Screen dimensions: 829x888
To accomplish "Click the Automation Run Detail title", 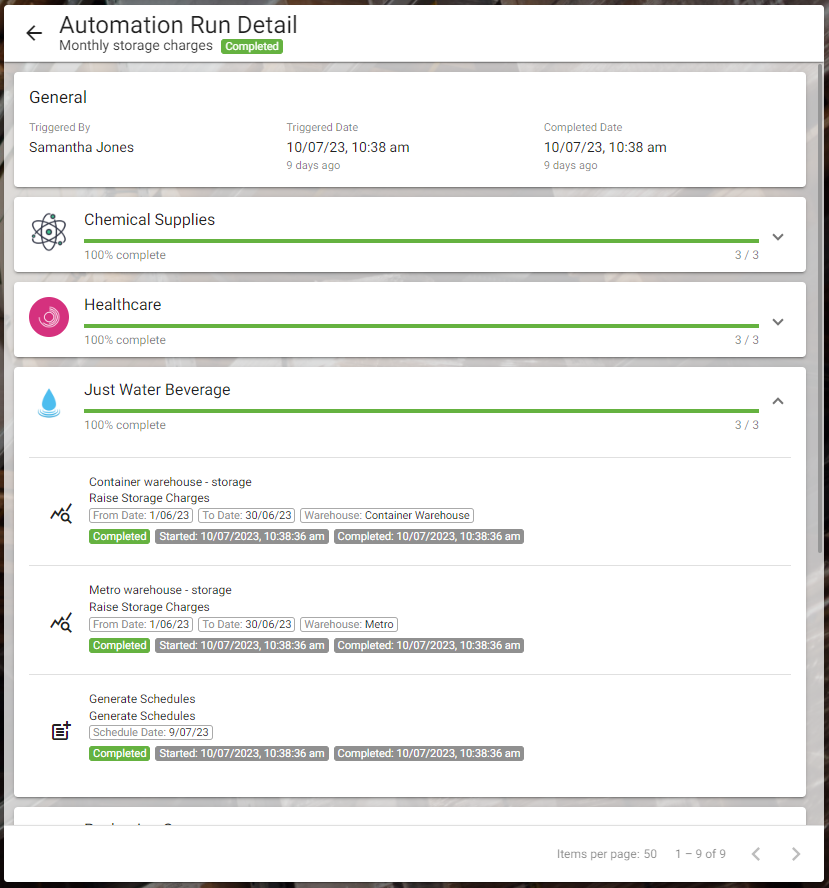I will pyautogui.click(x=178, y=25).
